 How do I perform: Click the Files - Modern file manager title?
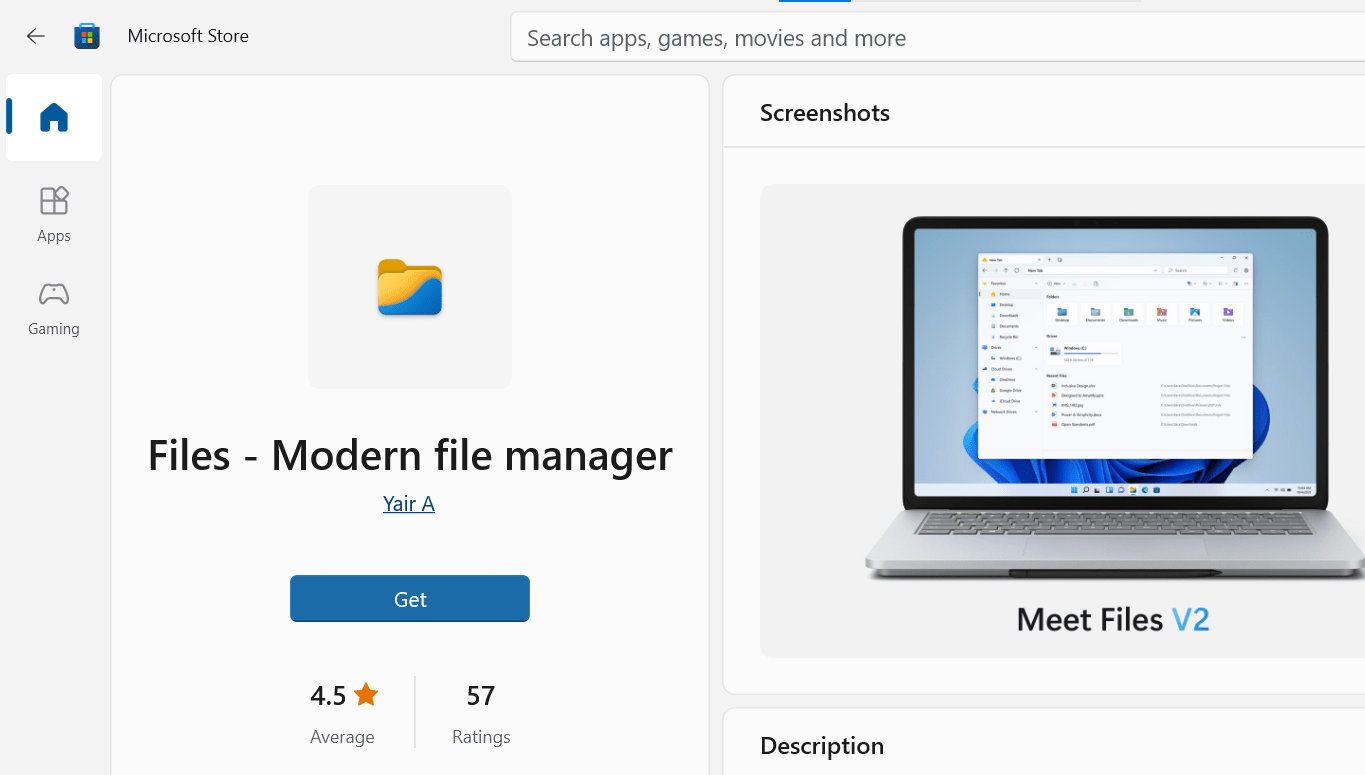point(410,455)
